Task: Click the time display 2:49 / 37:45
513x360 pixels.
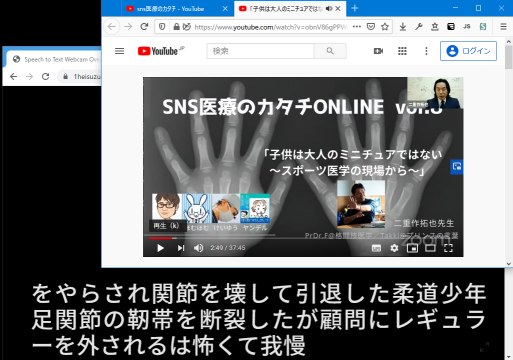Action: [x=228, y=248]
